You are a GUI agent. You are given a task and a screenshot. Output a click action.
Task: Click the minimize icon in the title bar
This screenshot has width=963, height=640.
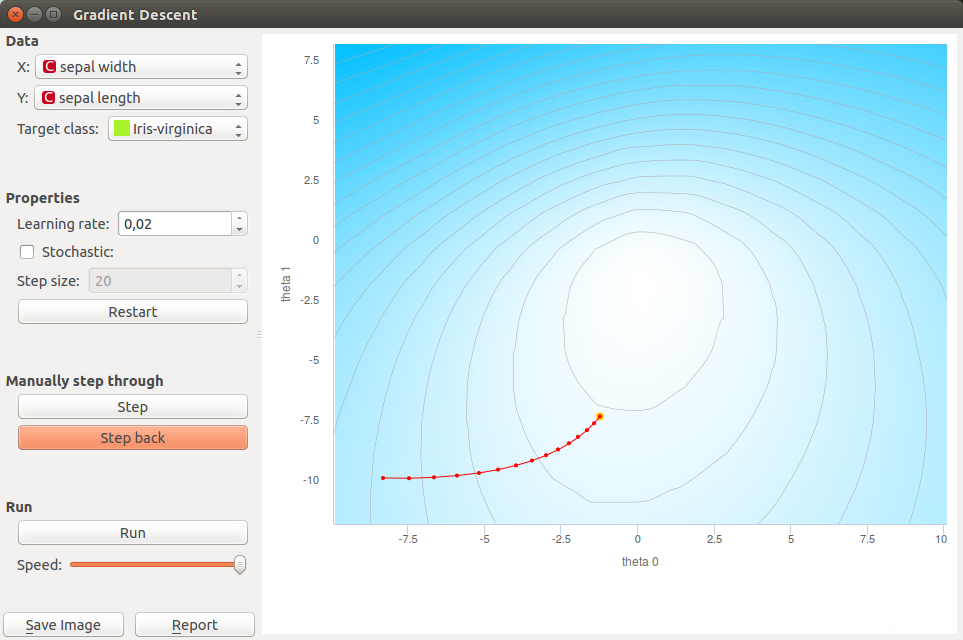pos(35,14)
